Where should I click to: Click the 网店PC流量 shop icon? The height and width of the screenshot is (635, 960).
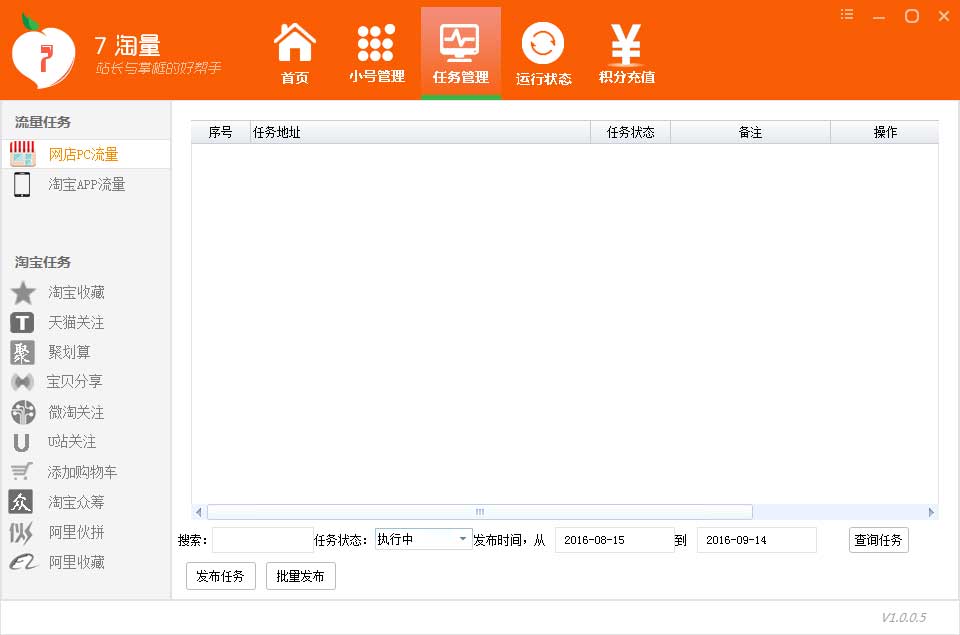pos(23,154)
